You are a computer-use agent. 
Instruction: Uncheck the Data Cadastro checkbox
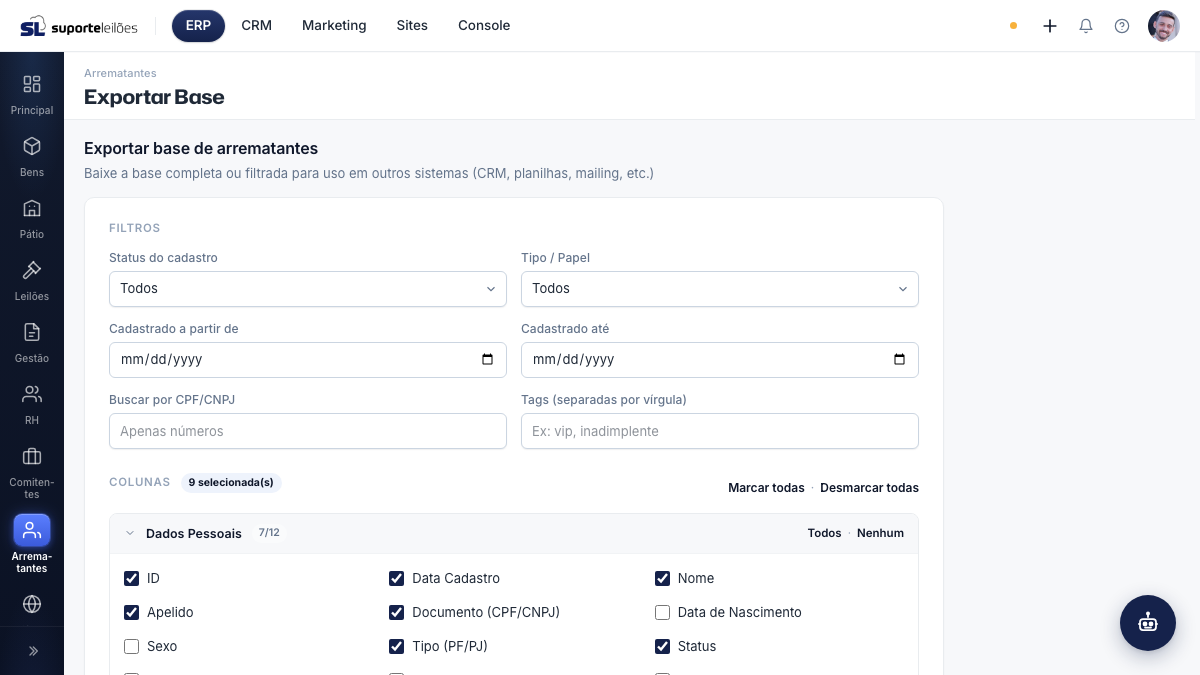tap(396, 578)
